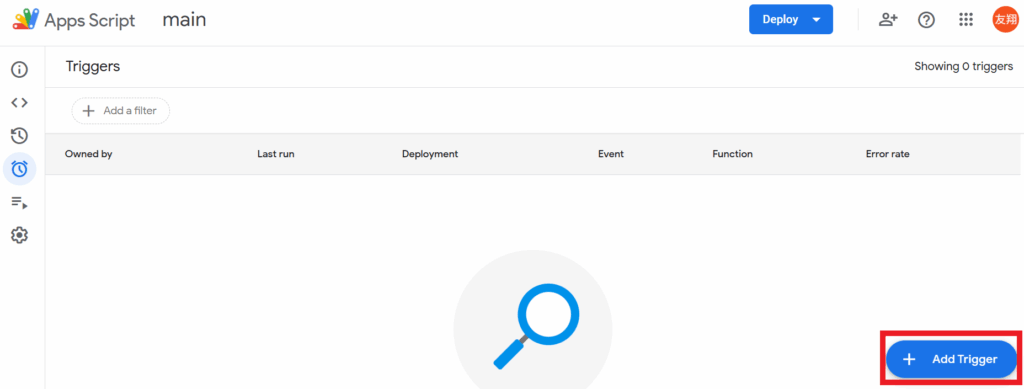Image resolution: width=1024 pixels, height=389 pixels.
Task: Open Executions list in sidebar
Action: tap(20, 202)
